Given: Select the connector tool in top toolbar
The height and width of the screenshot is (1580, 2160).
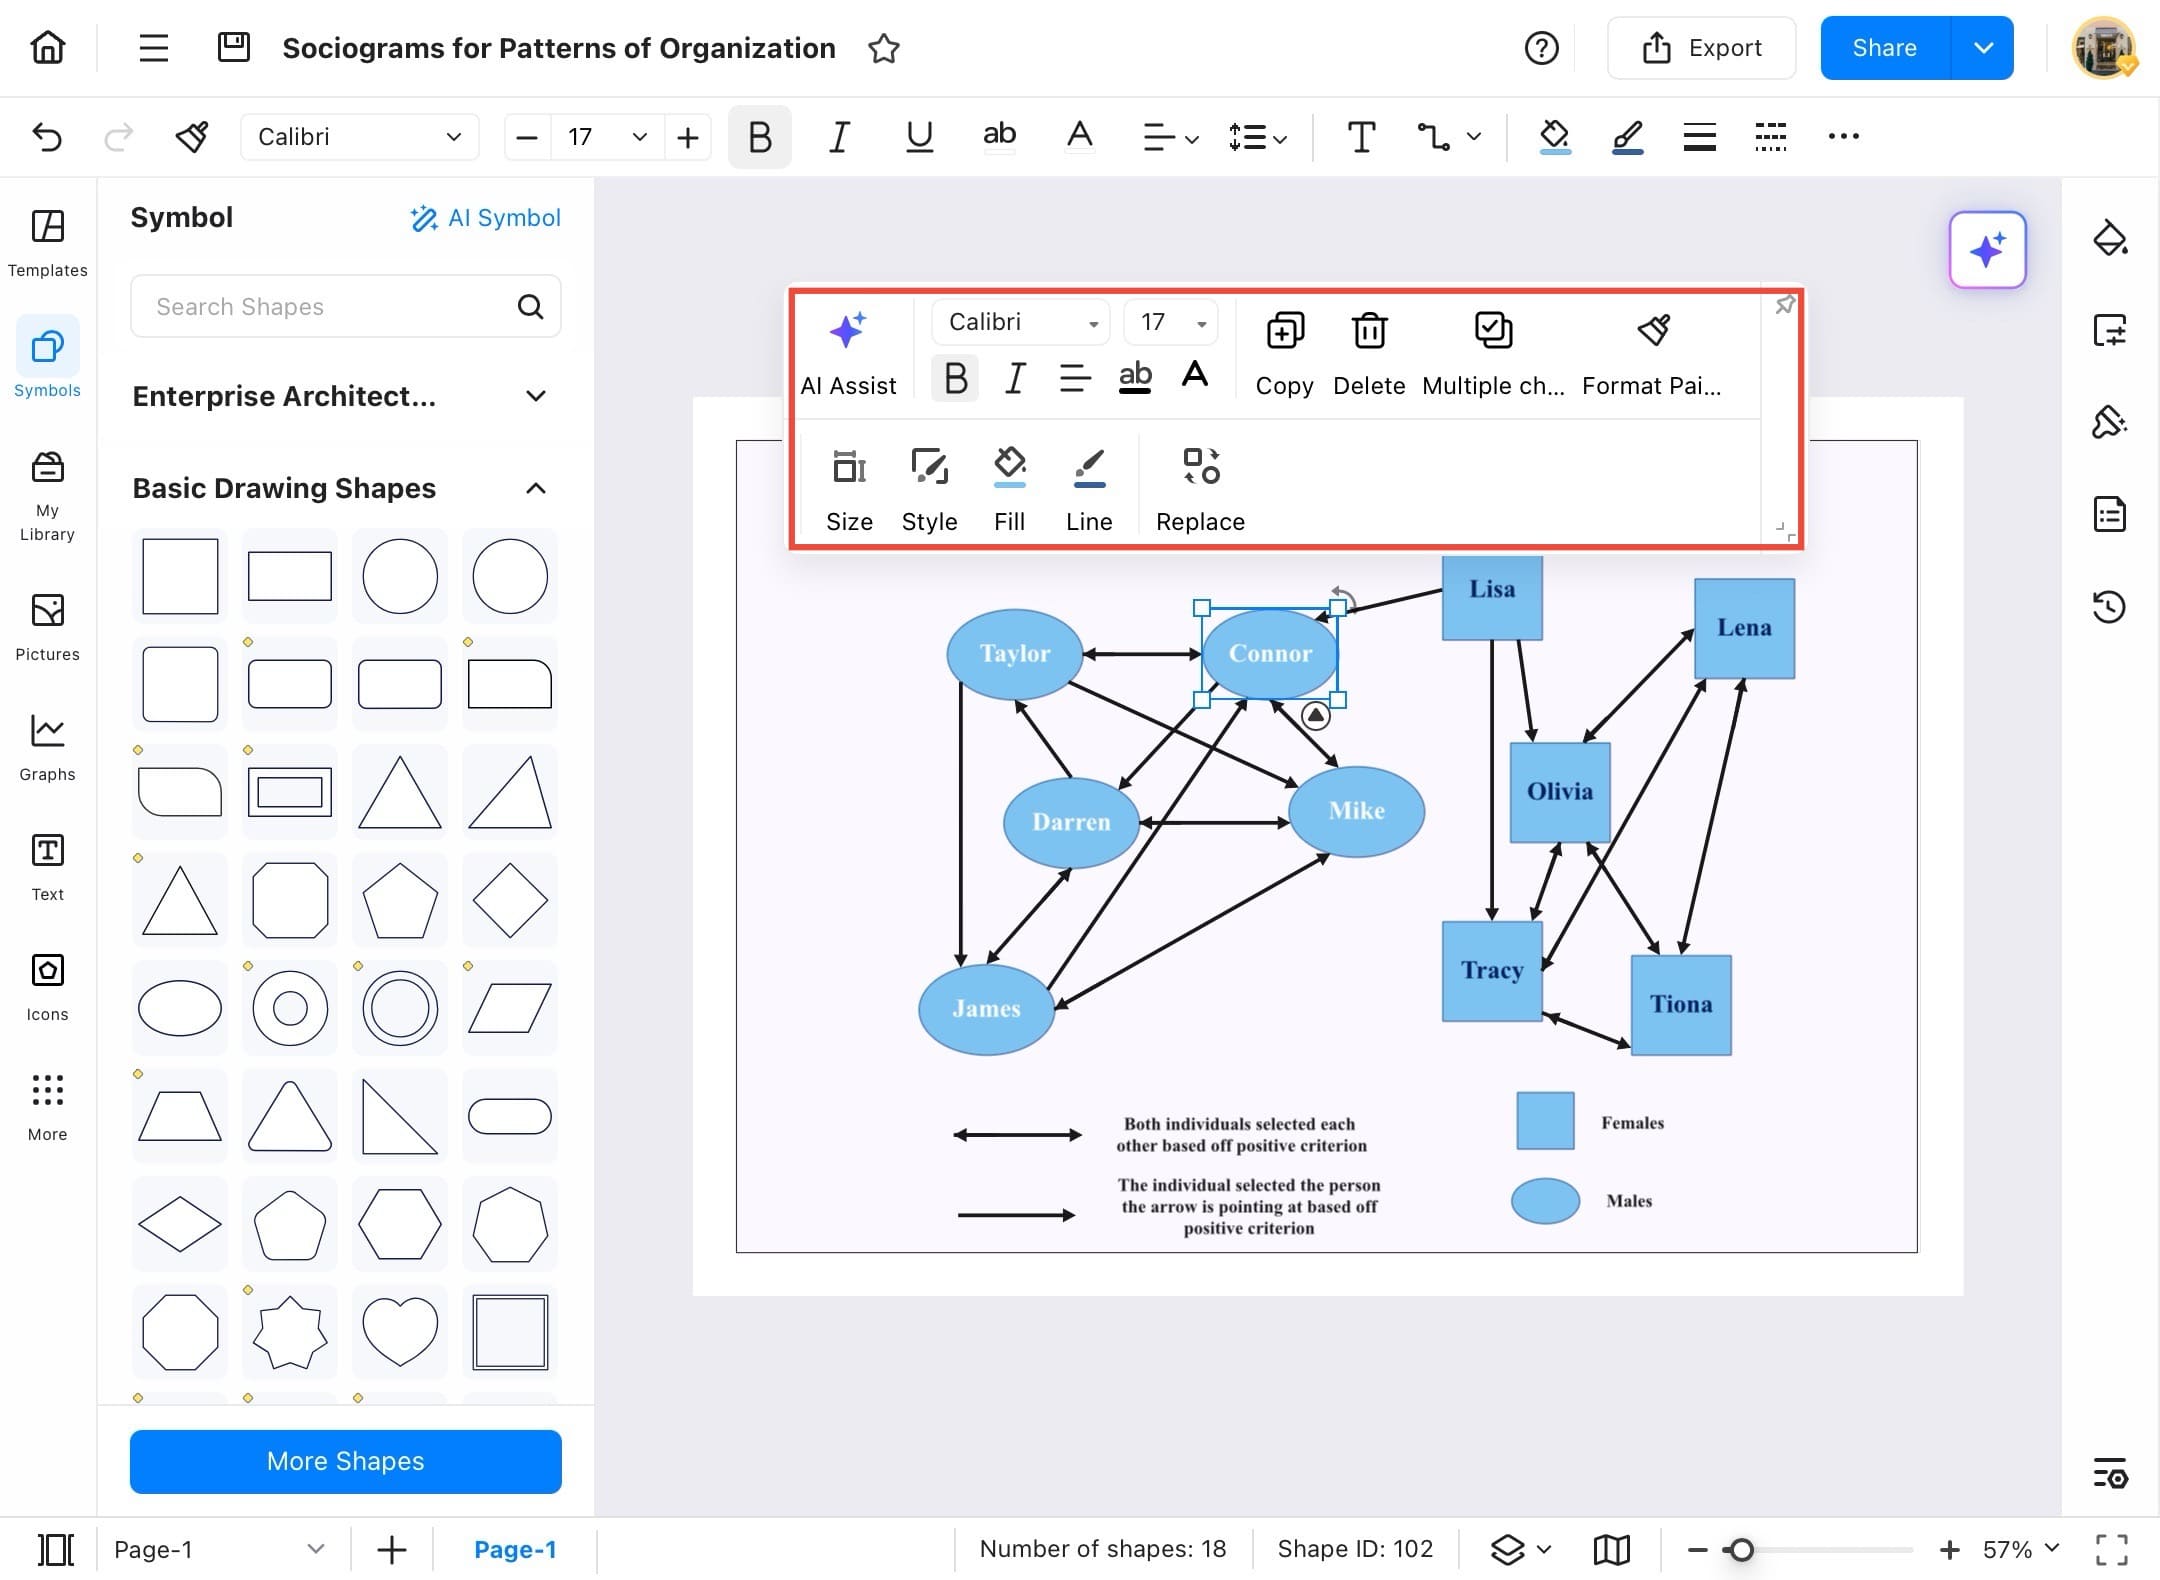Looking at the screenshot, I should point(1434,137).
